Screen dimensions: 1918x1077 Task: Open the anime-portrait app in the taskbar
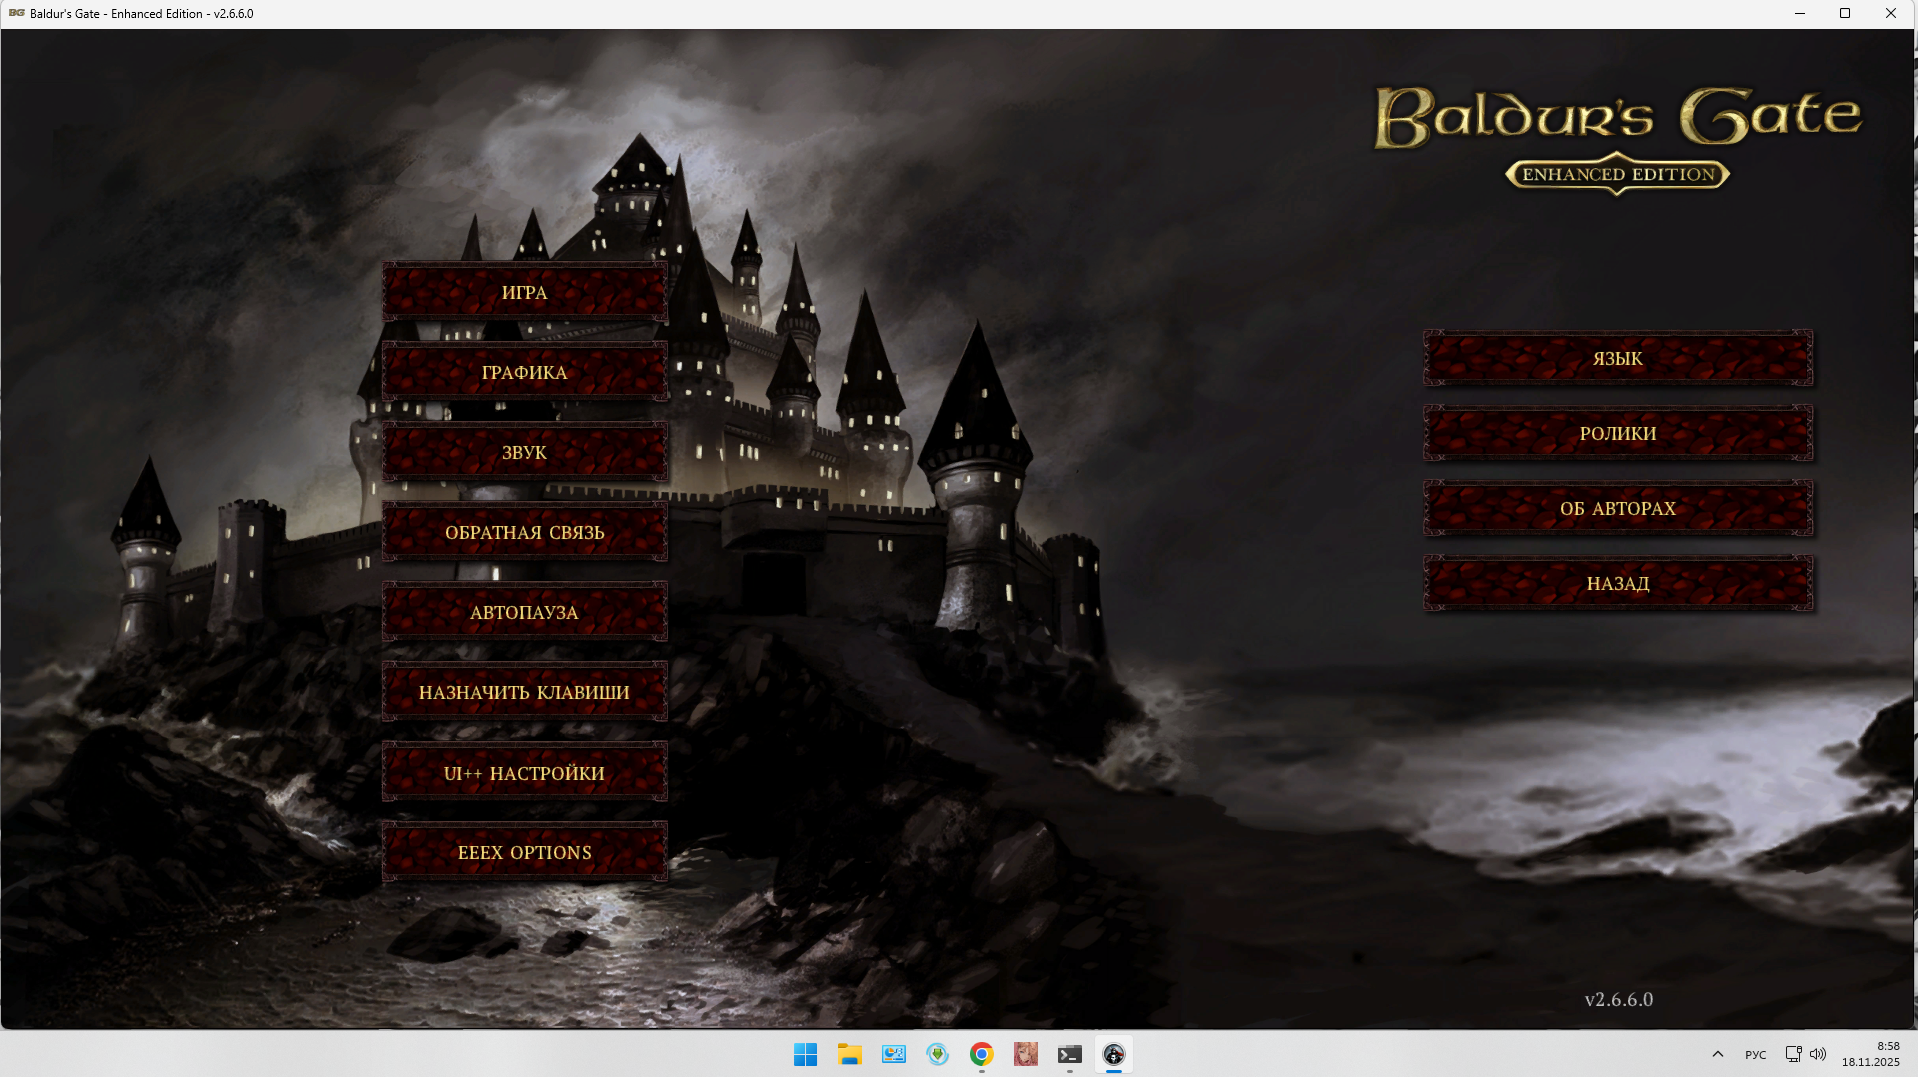(x=1025, y=1054)
